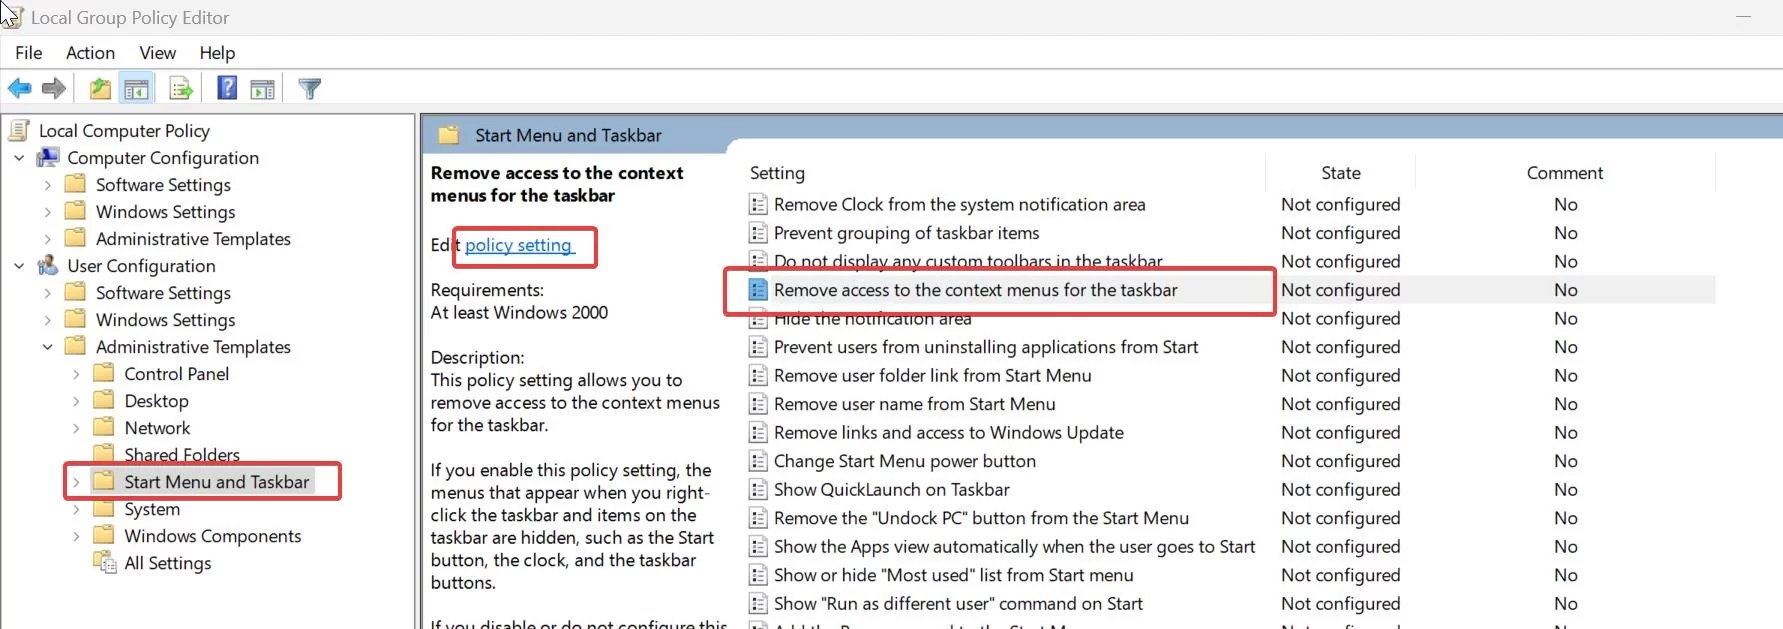Expand the Start Menu and Taskbar node
Image resolution: width=1783 pixels, height=629 pixels.
click(76, 481)
